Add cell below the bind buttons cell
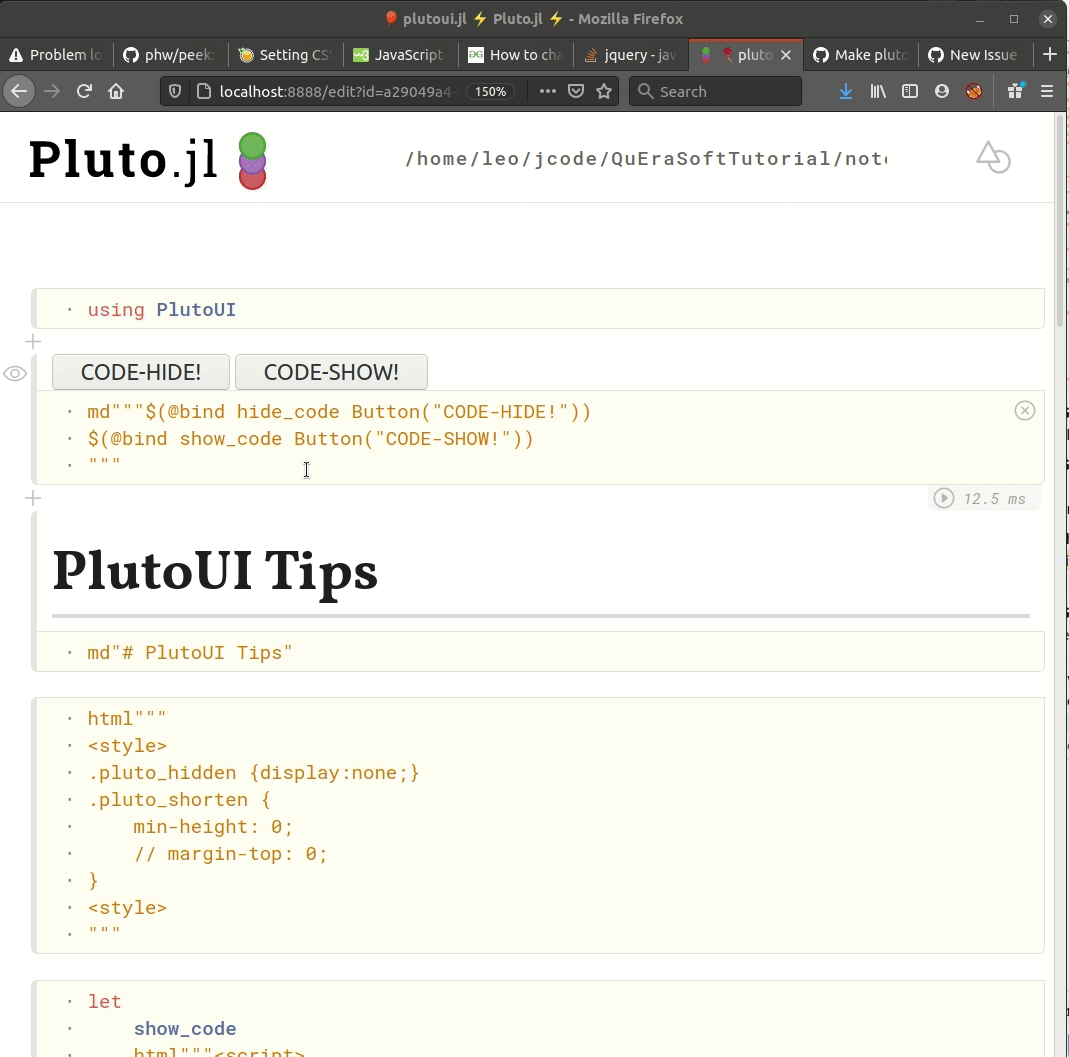The width and height of the screenshot is (1069, 1057). (x=33, y=498)
